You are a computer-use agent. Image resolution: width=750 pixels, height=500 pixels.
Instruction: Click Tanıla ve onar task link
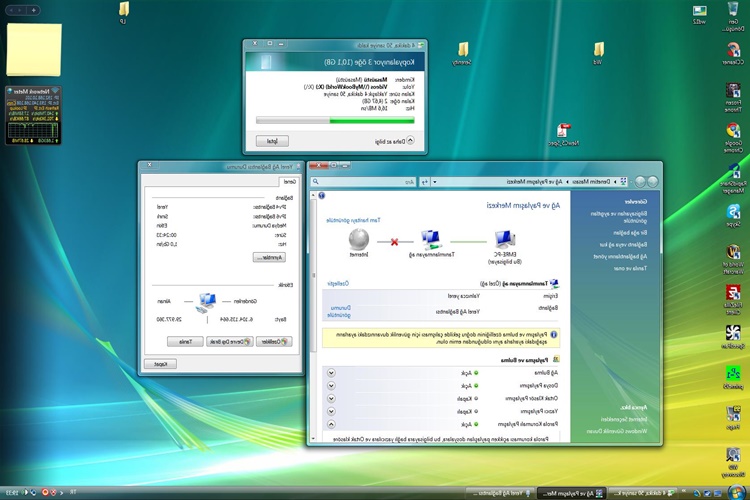(630, 268)
